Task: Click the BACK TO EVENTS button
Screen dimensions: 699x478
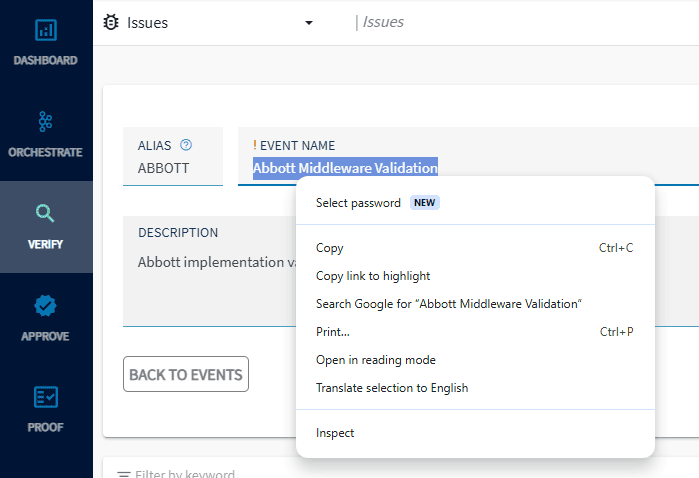Action: (186, 374)
